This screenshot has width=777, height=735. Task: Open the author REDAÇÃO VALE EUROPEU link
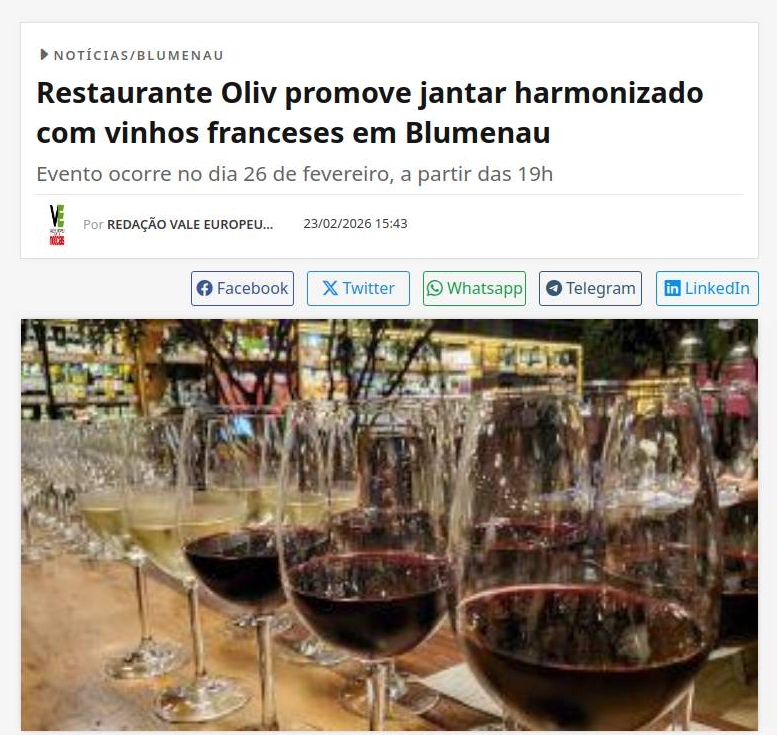(190, 225)
